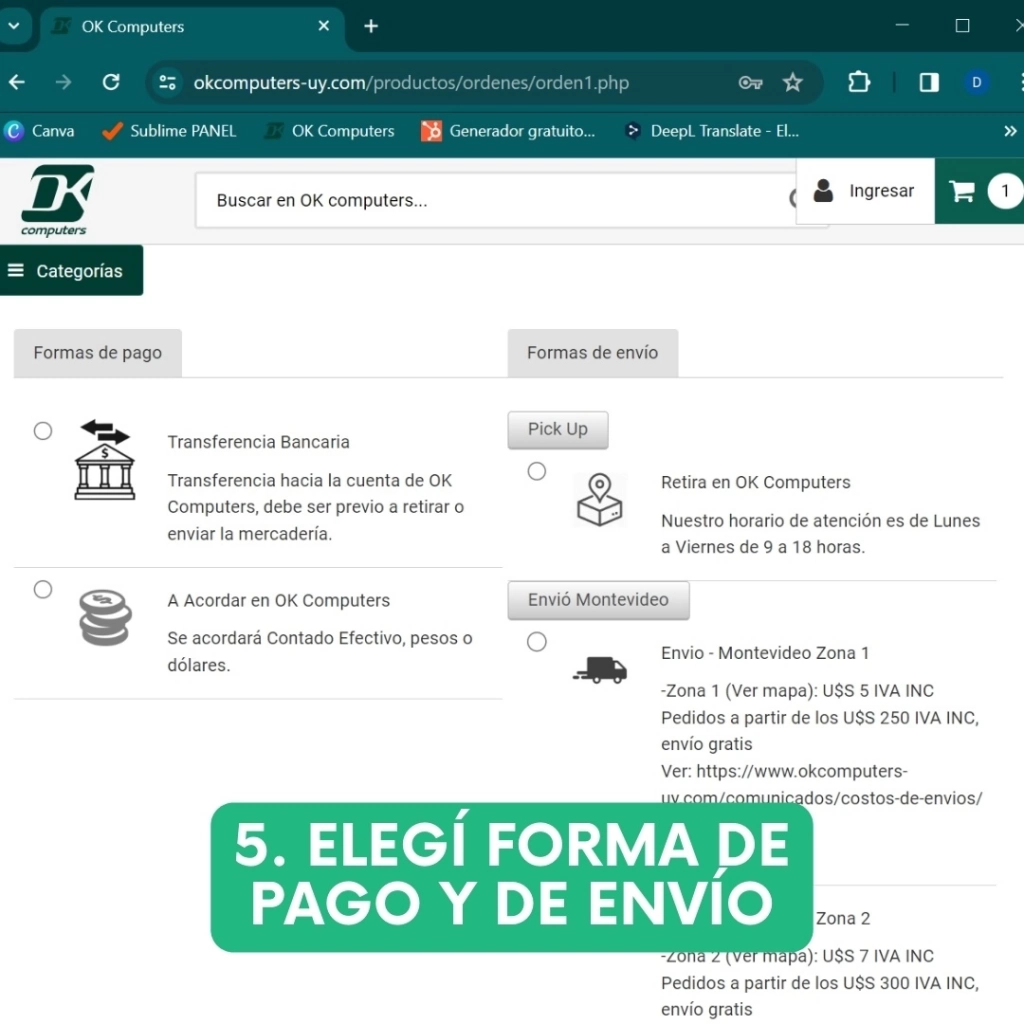Bookmark this page with star icon
The image size is (1024, 1024).
pos(793,82)
